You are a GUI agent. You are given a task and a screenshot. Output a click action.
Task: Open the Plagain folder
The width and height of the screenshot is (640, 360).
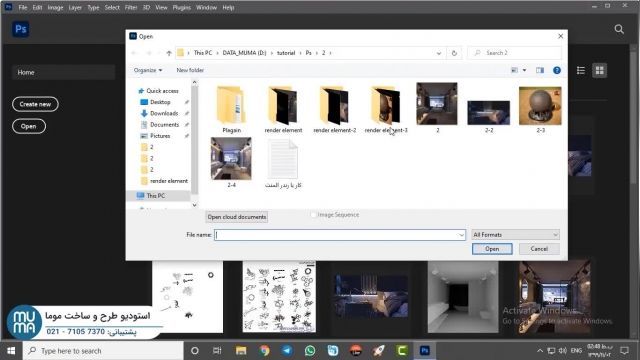tap(231, 109)
